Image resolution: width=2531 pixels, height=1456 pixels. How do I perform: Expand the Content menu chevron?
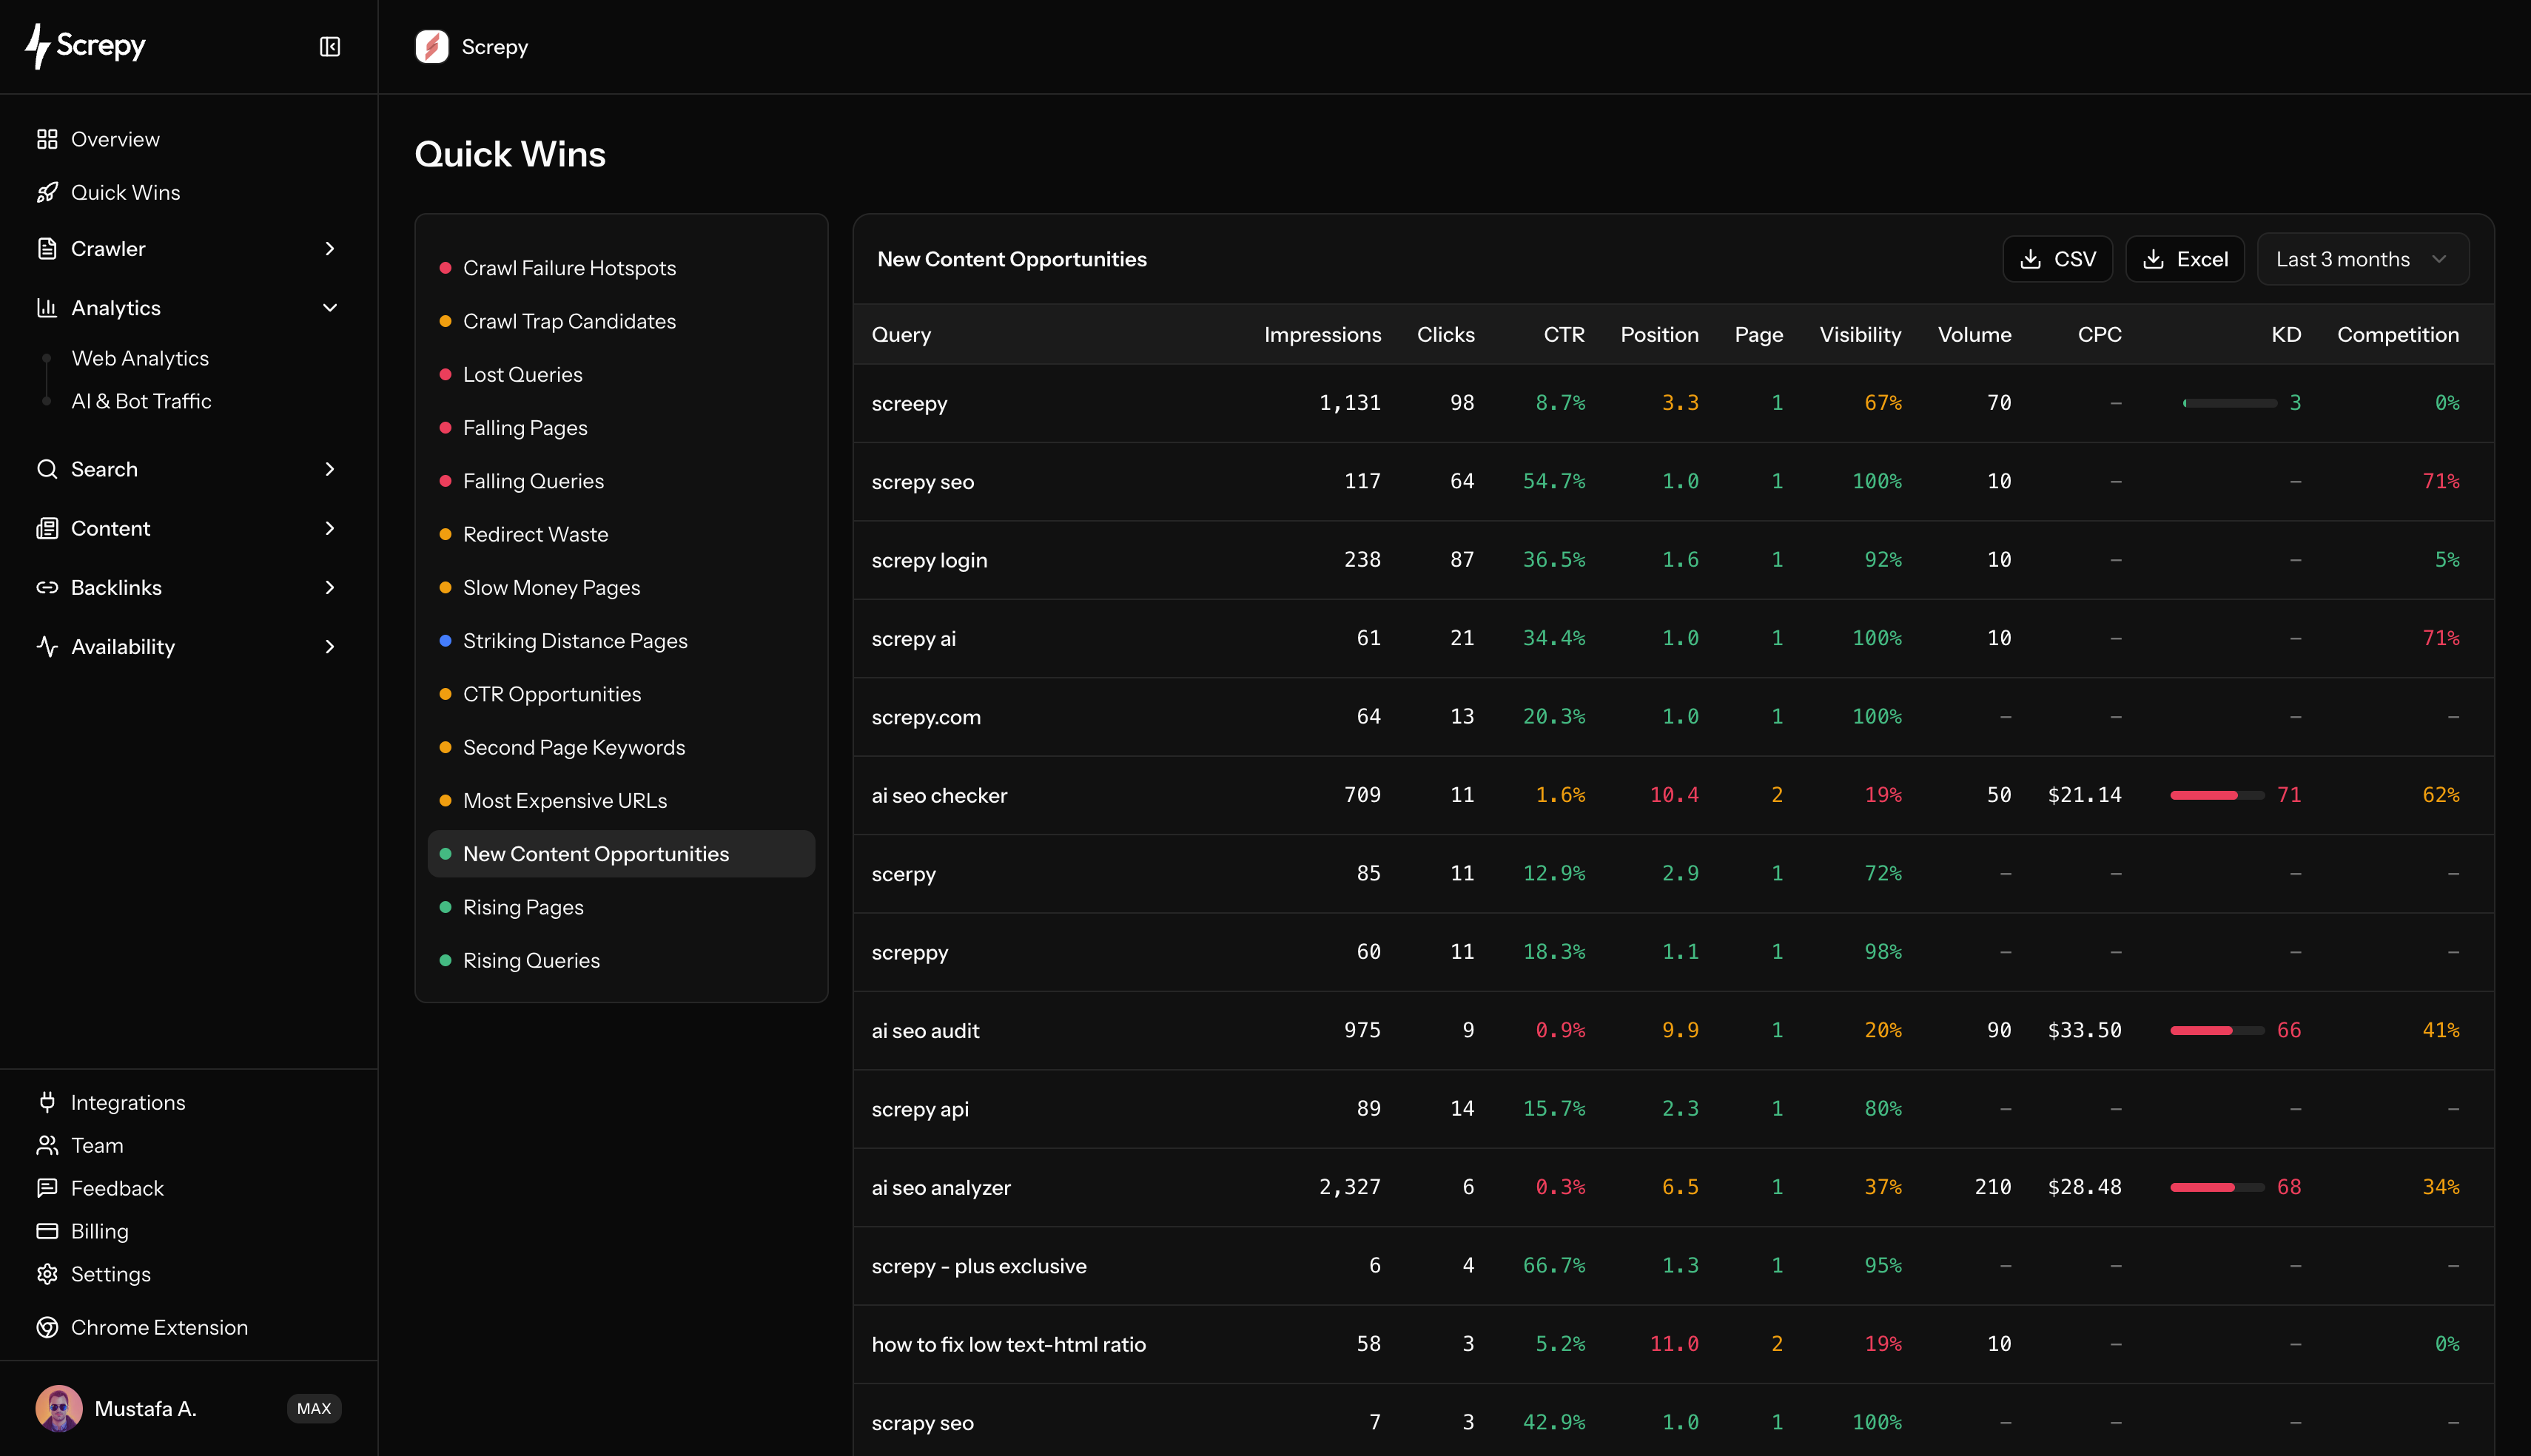point(330,528)
